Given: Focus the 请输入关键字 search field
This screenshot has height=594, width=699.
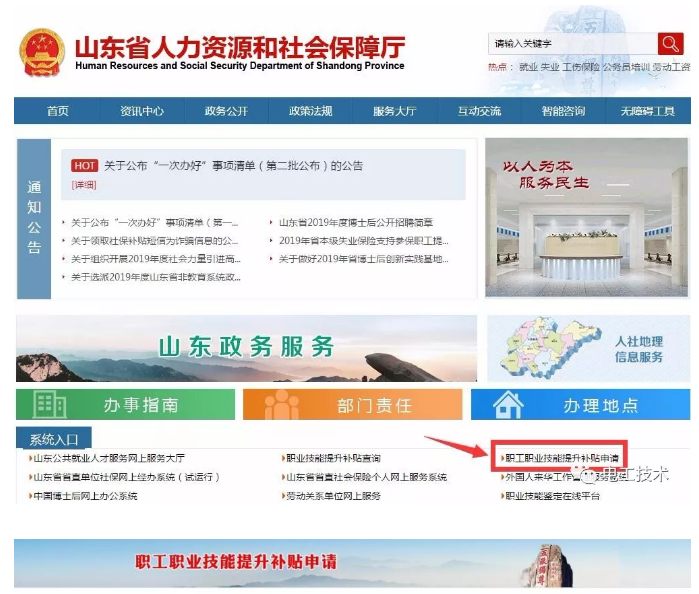Looking at the screenshot, I should click(573, 44).
